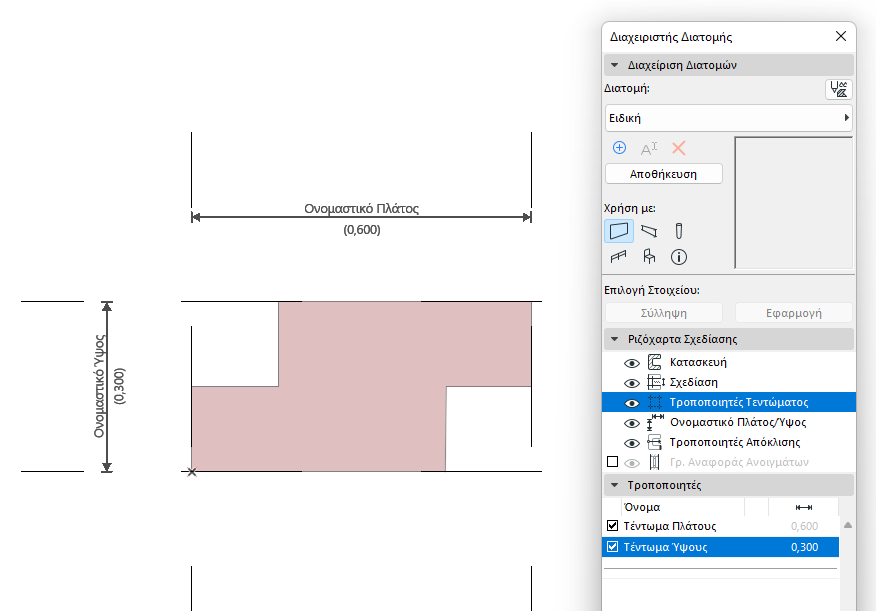Click the Αποθήκευση button

664,174
